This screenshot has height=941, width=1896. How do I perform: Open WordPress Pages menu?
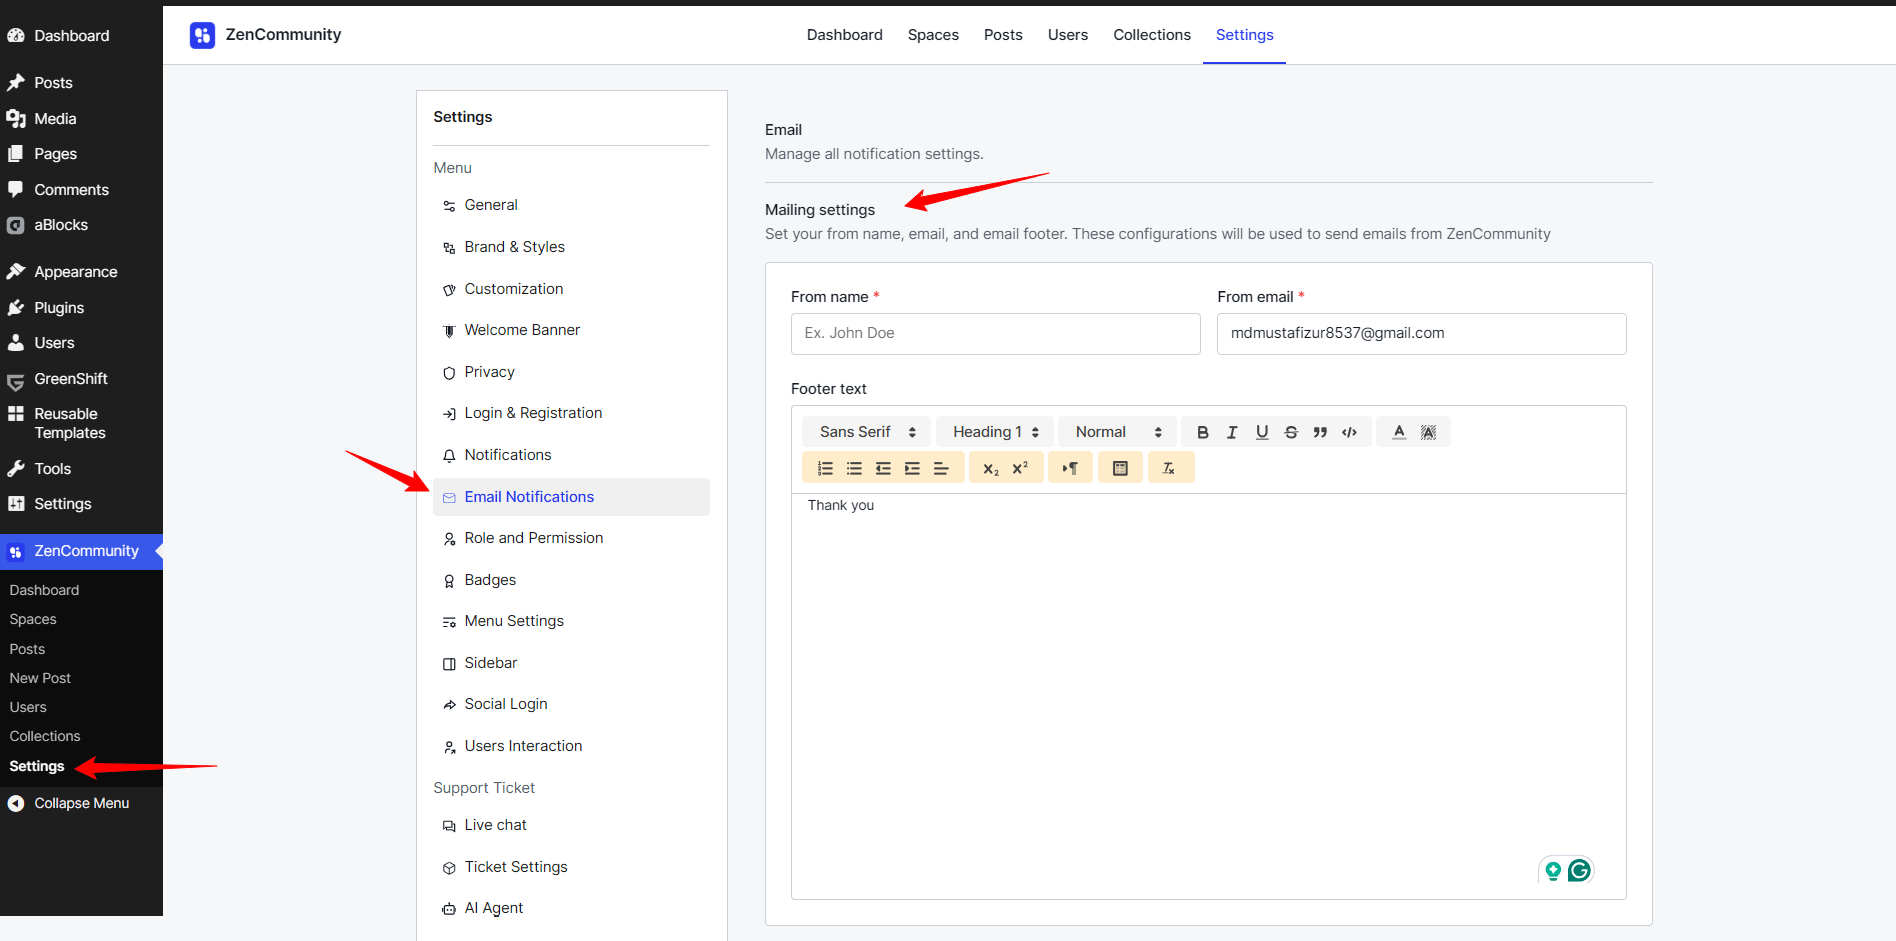point(81,154)
